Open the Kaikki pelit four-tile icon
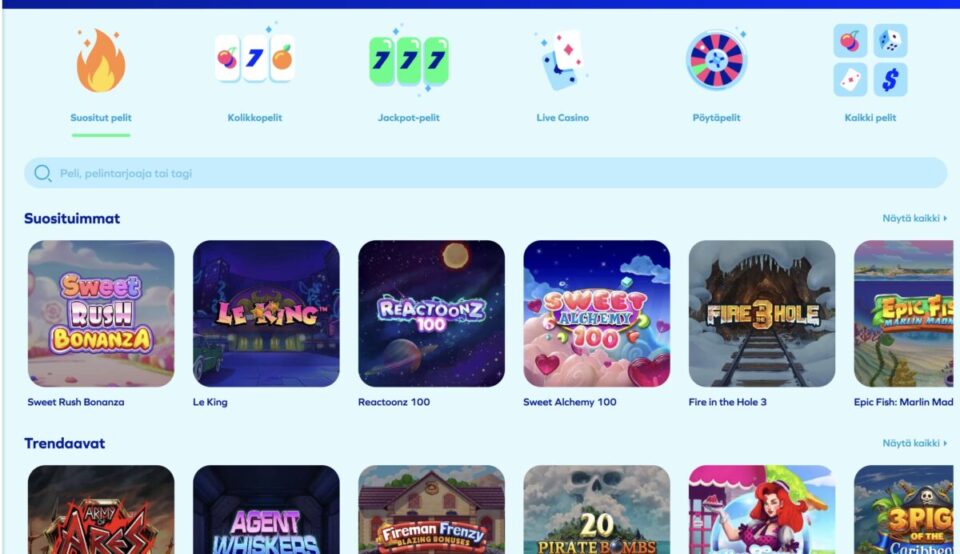Viewport: 960px width, 554px height. 870,60
